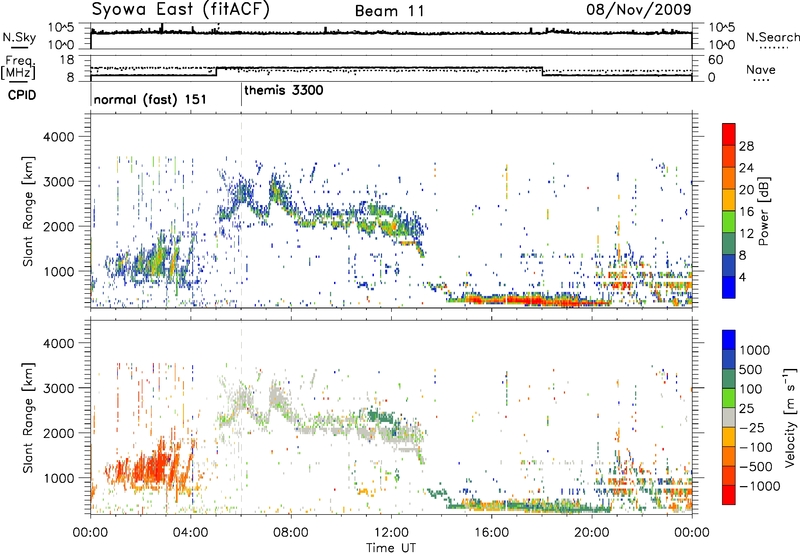800x554 pixels.
Task: Click the '16' label on the Power colorbar
Action: (x=746, y=212)
